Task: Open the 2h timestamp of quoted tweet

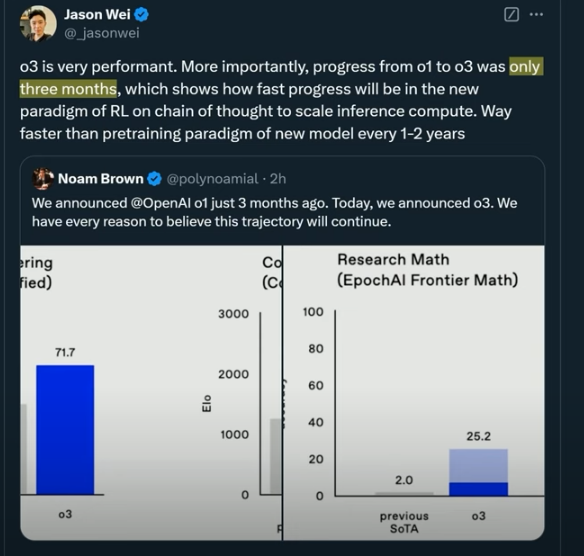Action: coord(278,179)
